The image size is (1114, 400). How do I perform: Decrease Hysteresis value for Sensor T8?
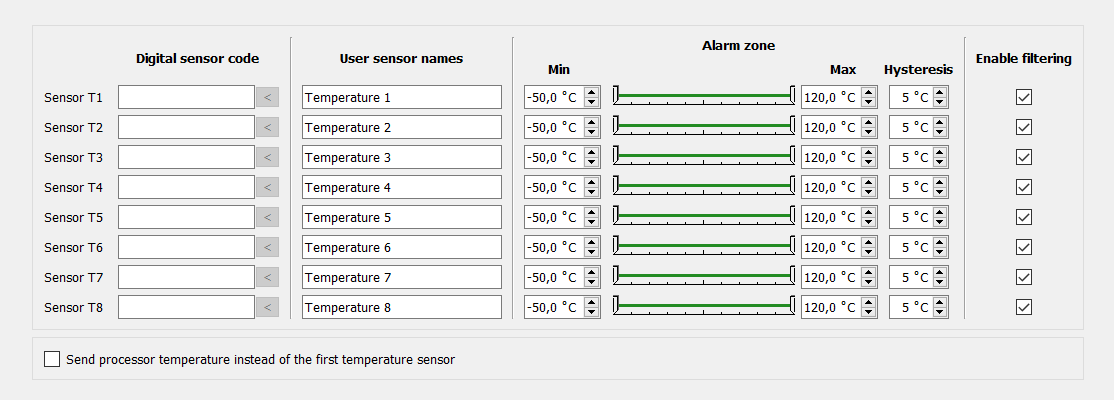[x=939, y=312]
